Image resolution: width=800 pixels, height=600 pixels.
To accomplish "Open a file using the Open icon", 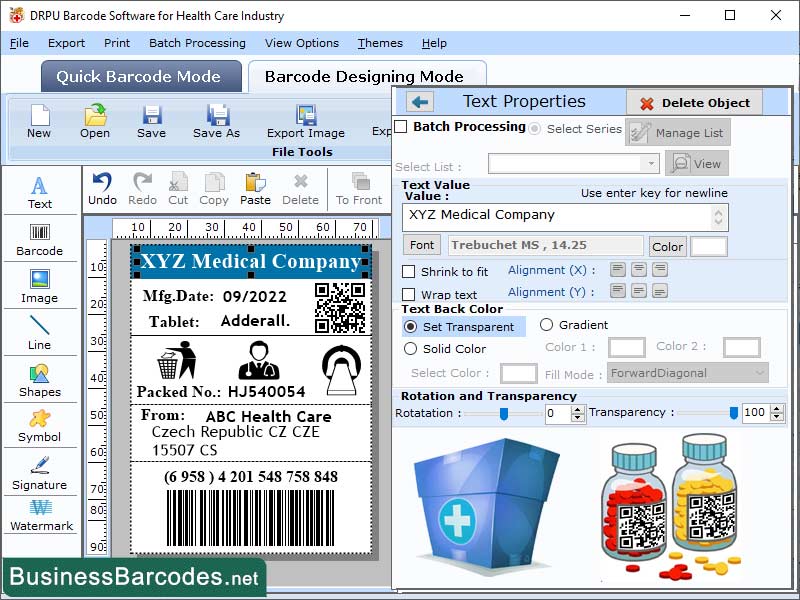I will [x=95, y=119].
